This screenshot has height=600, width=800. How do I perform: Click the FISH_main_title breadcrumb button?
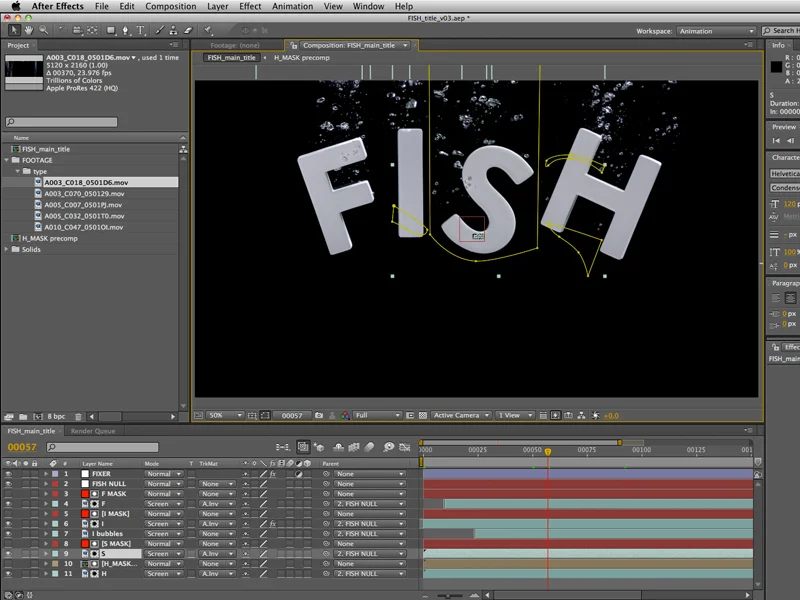(x=232, y=58)
